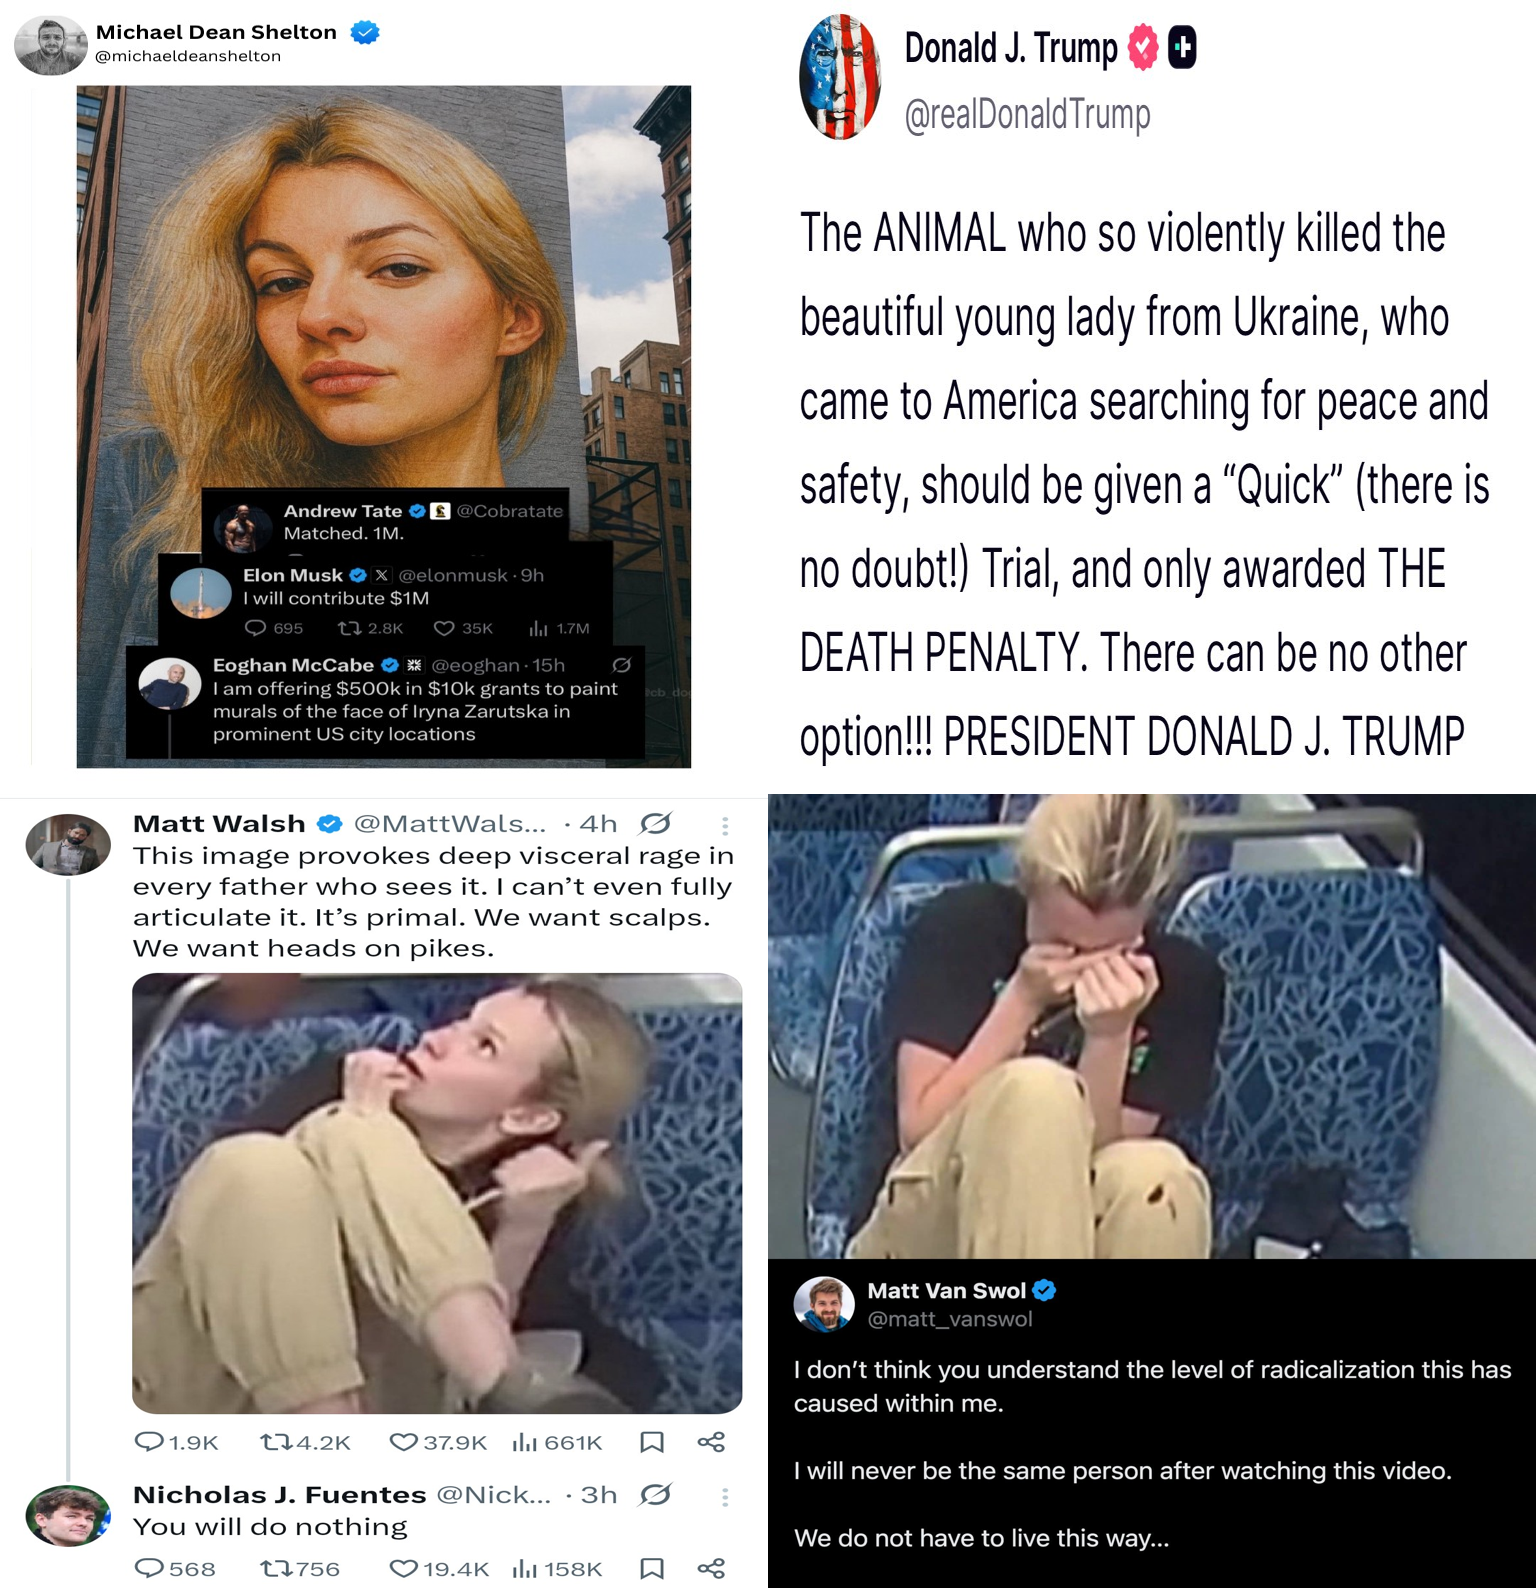The height and width of the screenshot is (1588, 1536).
Task: Open Matt Walsh's profile avatar
Action: coord(68,845)
